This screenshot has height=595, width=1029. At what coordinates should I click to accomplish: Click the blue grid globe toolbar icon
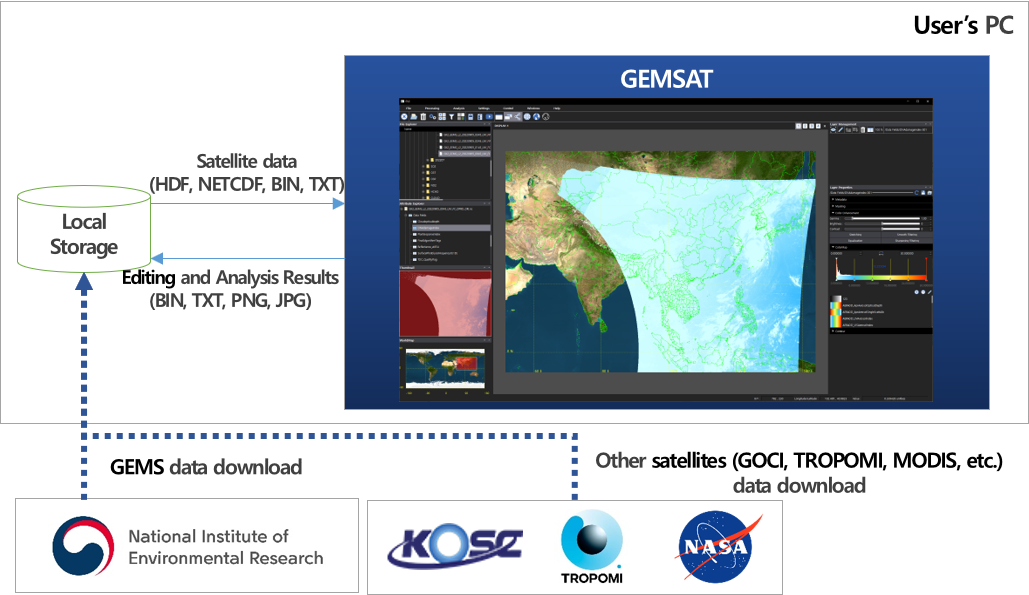click(527, 117)
